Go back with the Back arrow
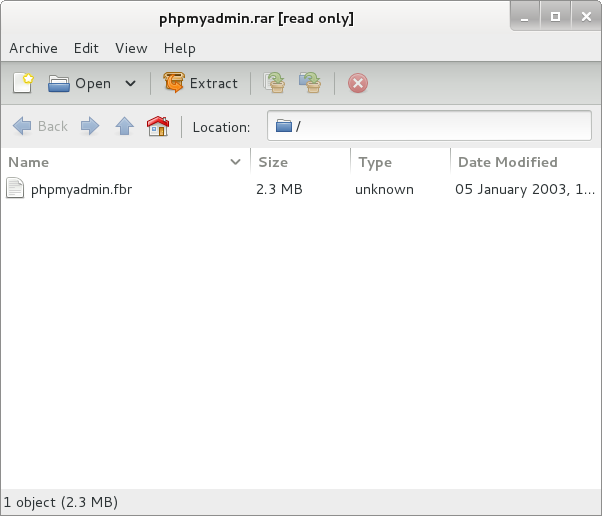This screenshot has height=516, width=602. [x=40, y=126]
